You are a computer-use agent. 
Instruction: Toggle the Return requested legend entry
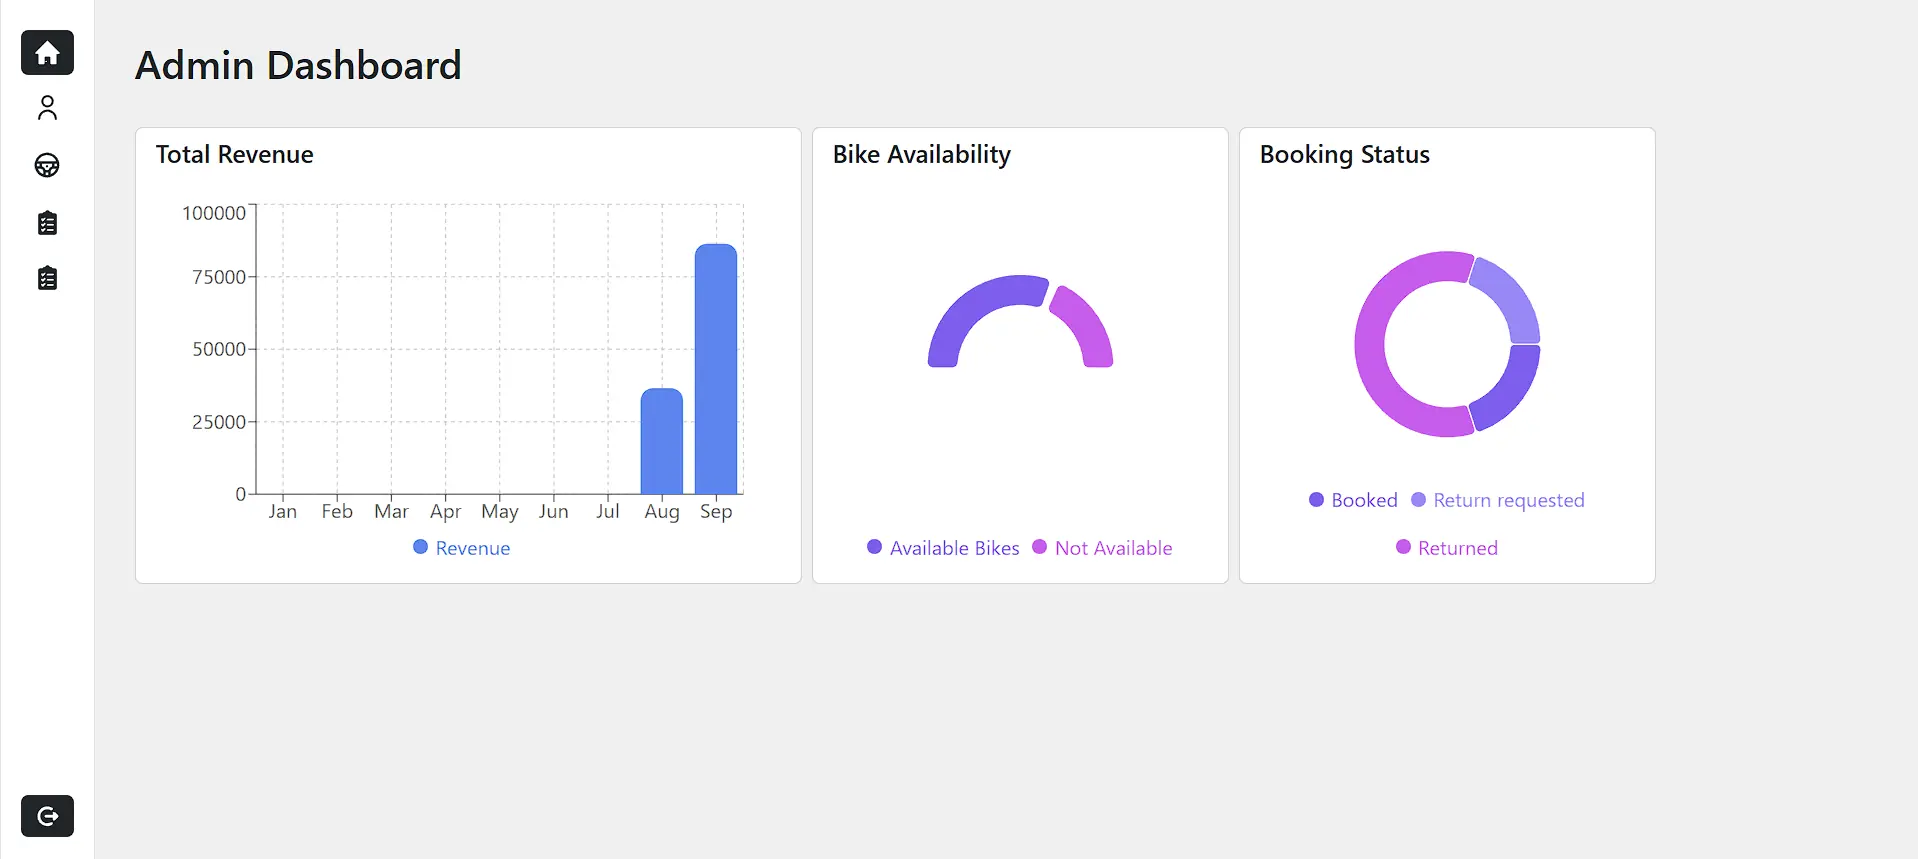tap(1498, 500)
